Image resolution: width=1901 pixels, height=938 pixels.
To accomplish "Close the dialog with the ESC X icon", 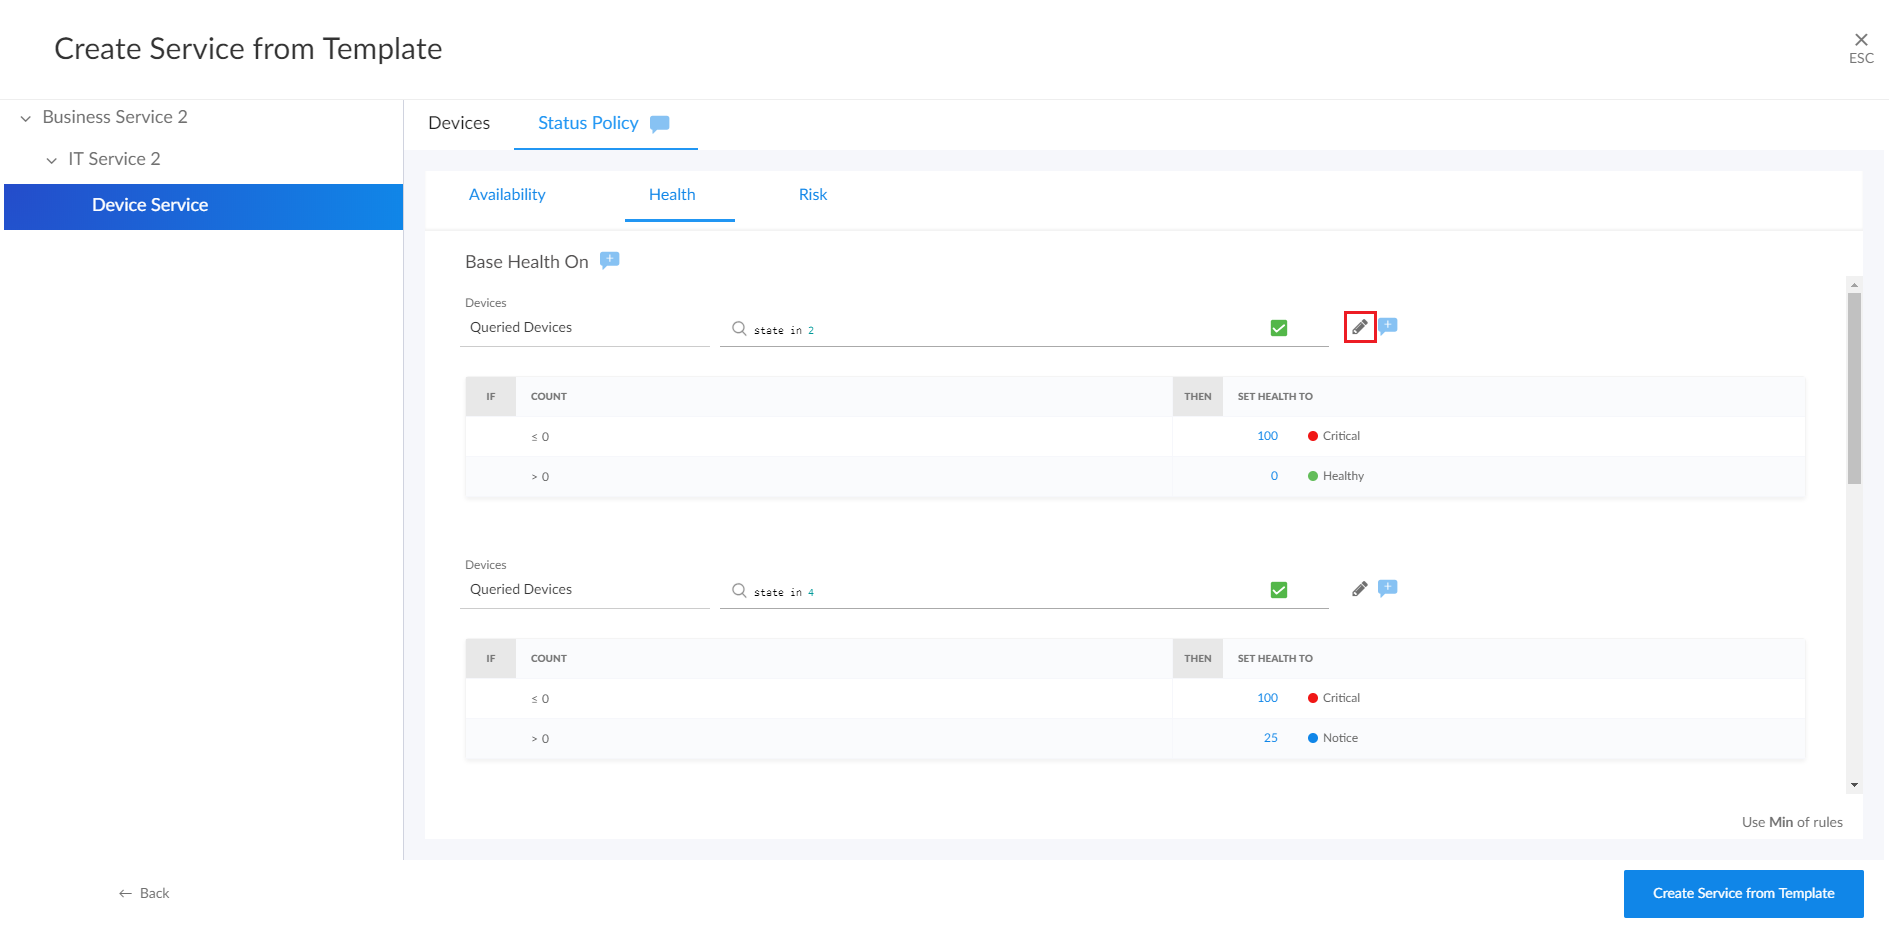I will click(1860, 40).
